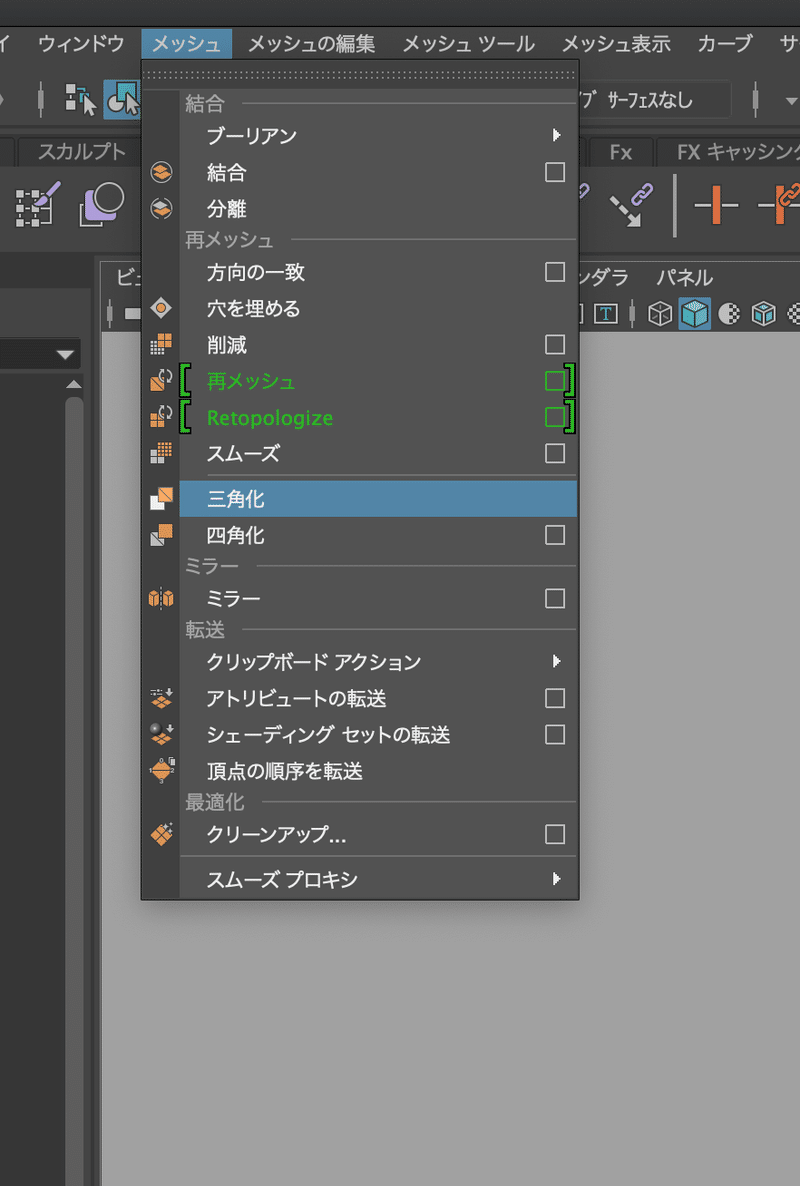Viewport: 800px width, 1186px height.
Task: Click overlapping shapes shelf icon
Action: pos(101,203)
